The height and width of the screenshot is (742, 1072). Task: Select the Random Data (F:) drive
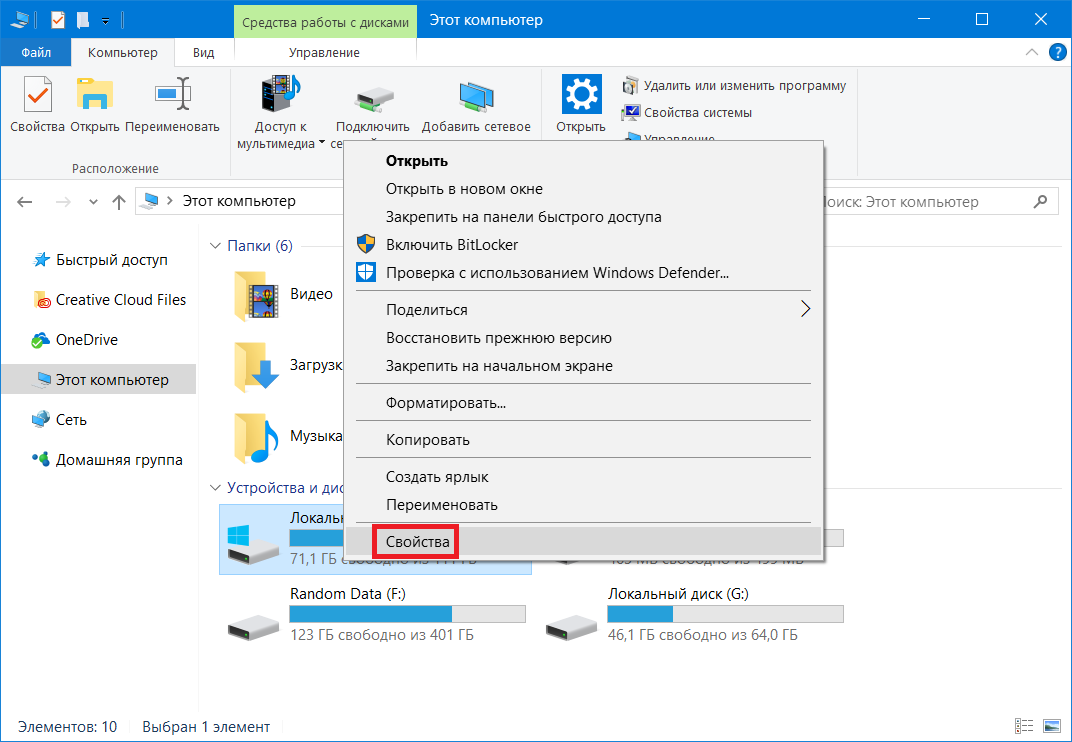click(376, 614)
